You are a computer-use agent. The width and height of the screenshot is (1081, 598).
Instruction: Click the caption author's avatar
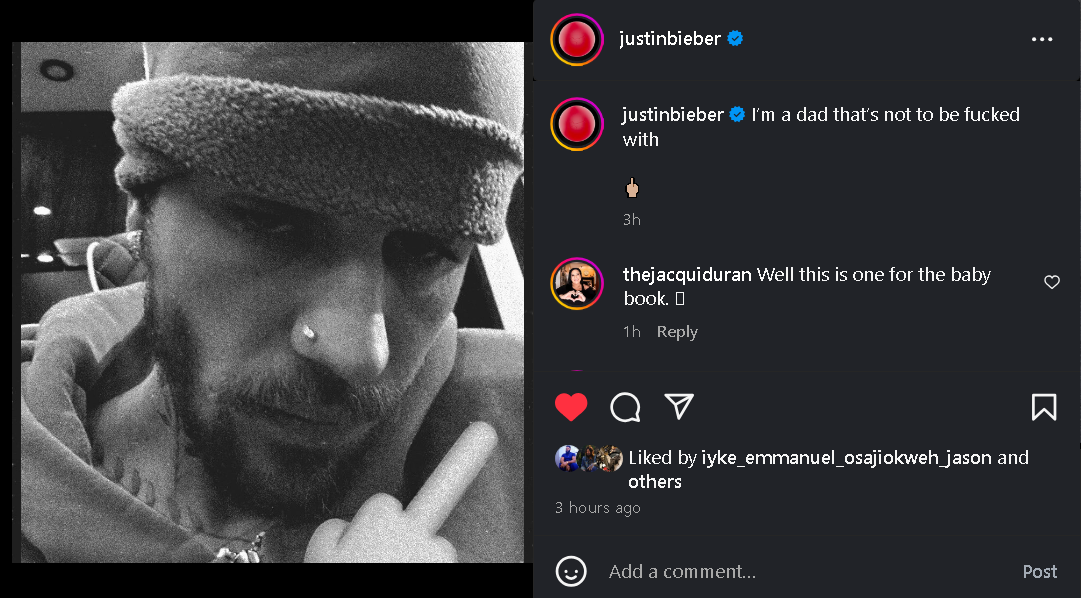pos(577,125)
